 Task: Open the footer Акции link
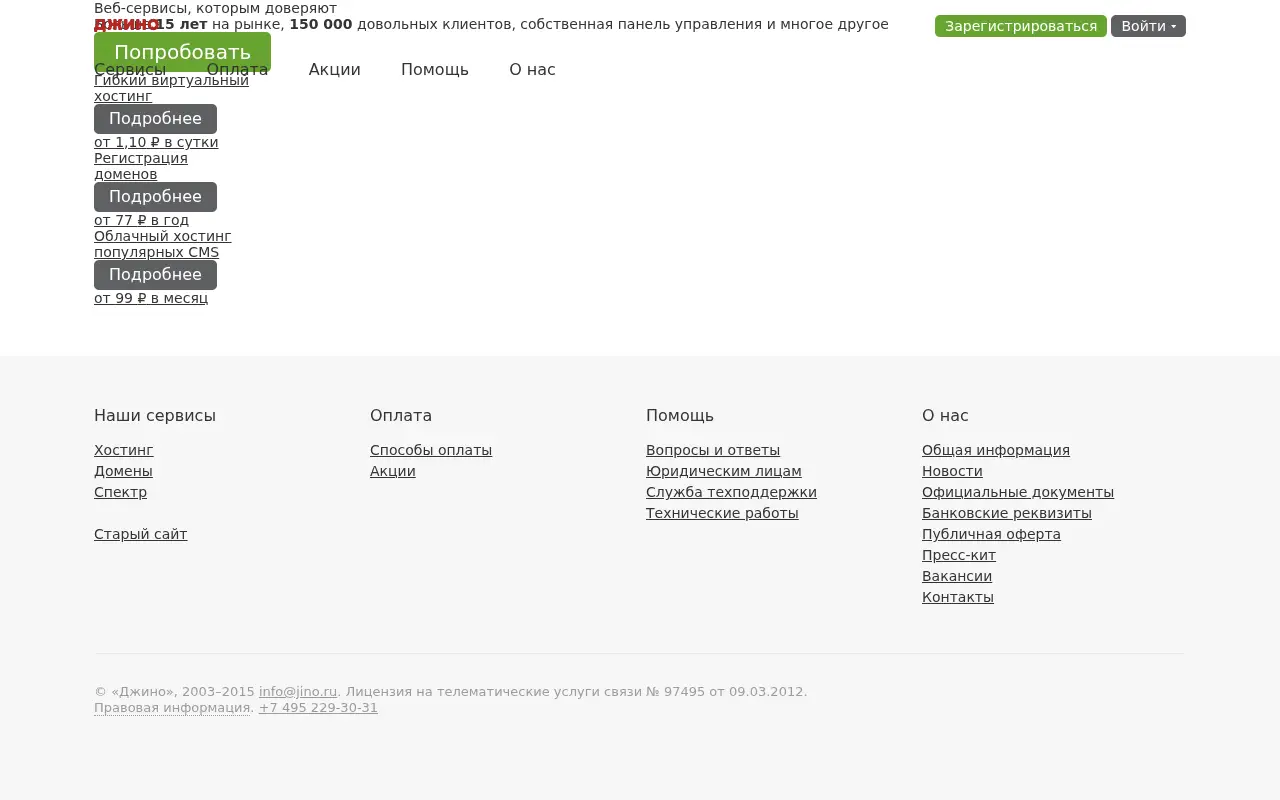tap(393, 471)
